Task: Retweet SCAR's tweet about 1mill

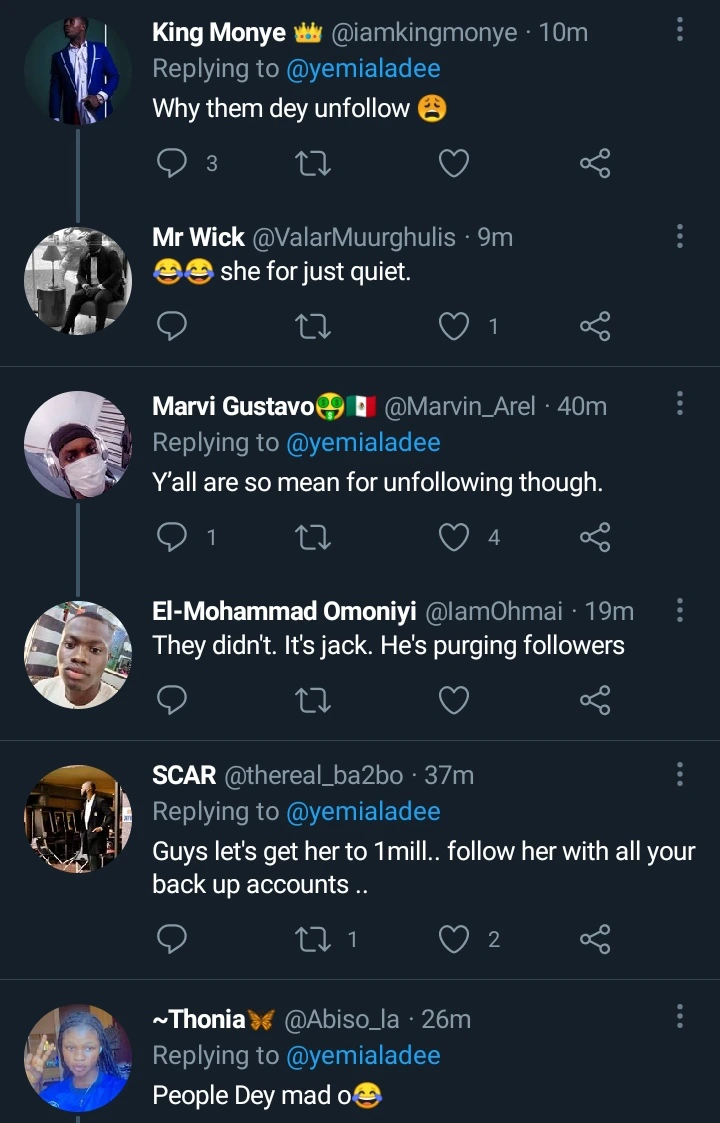Action: click(x=314, y=939)
